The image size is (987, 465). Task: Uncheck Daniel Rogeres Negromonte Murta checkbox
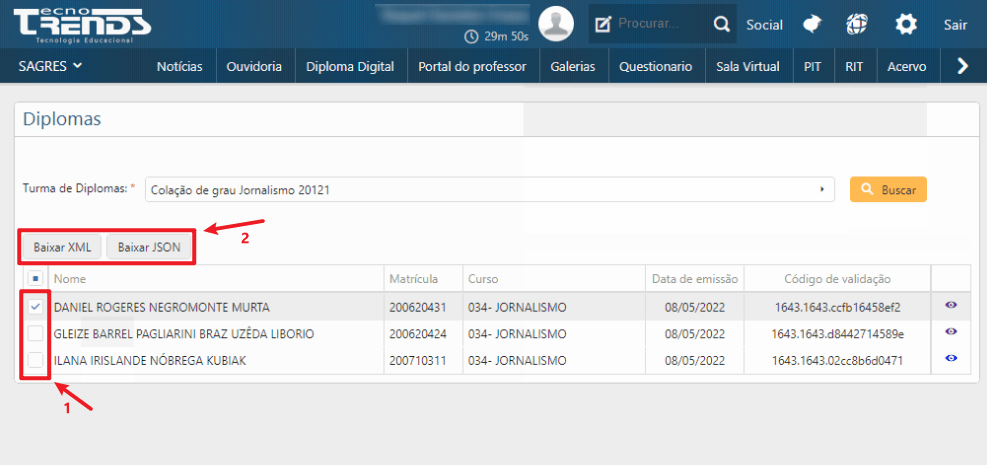pyautogui.click(x=35, y=307)
